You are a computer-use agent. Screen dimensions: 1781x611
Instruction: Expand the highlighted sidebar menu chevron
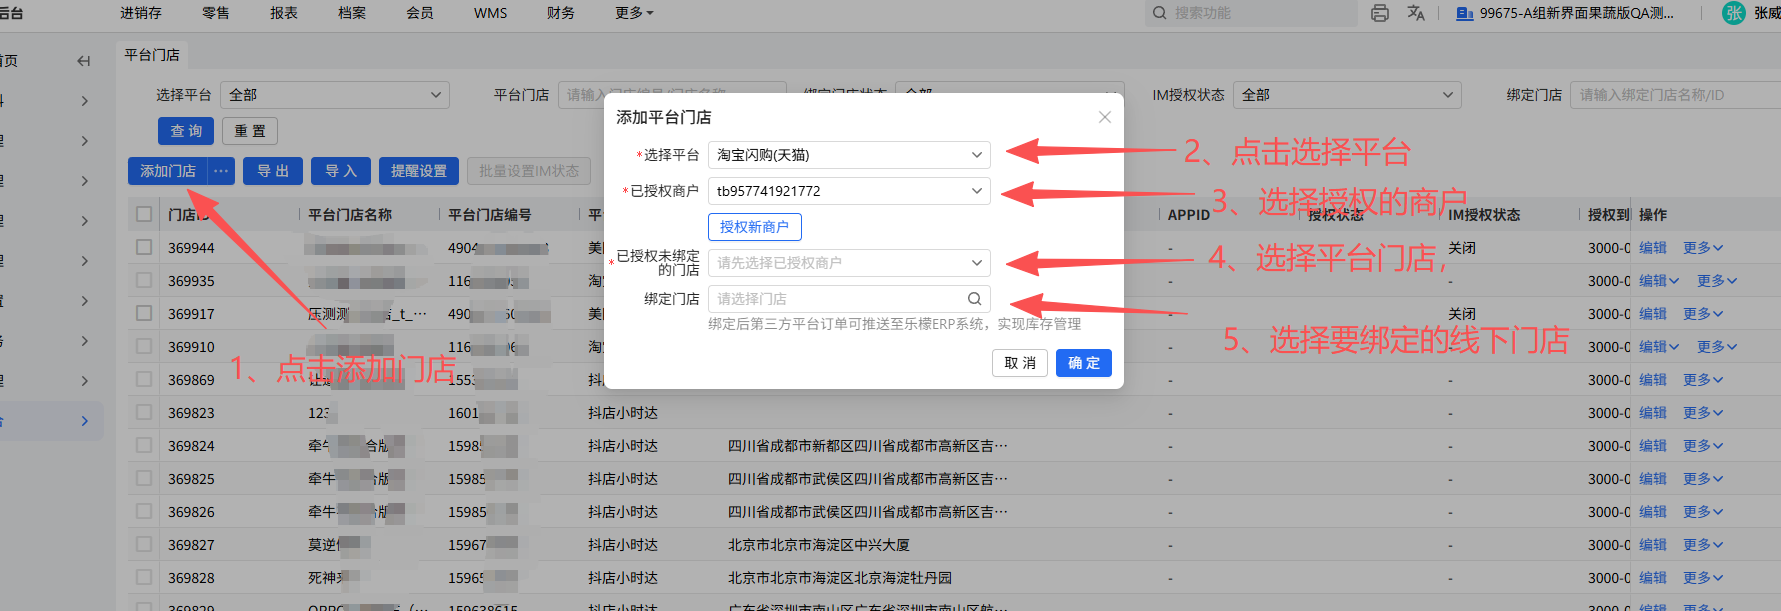tap(85, 421)
